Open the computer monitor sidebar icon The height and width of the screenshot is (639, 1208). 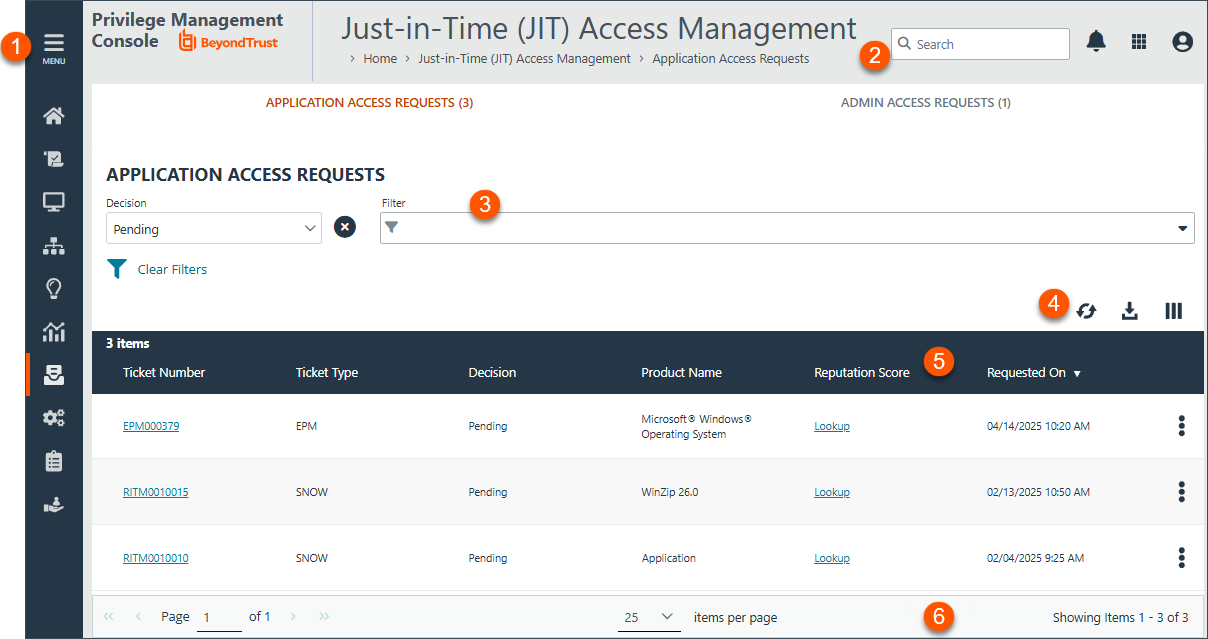[54, 203]
